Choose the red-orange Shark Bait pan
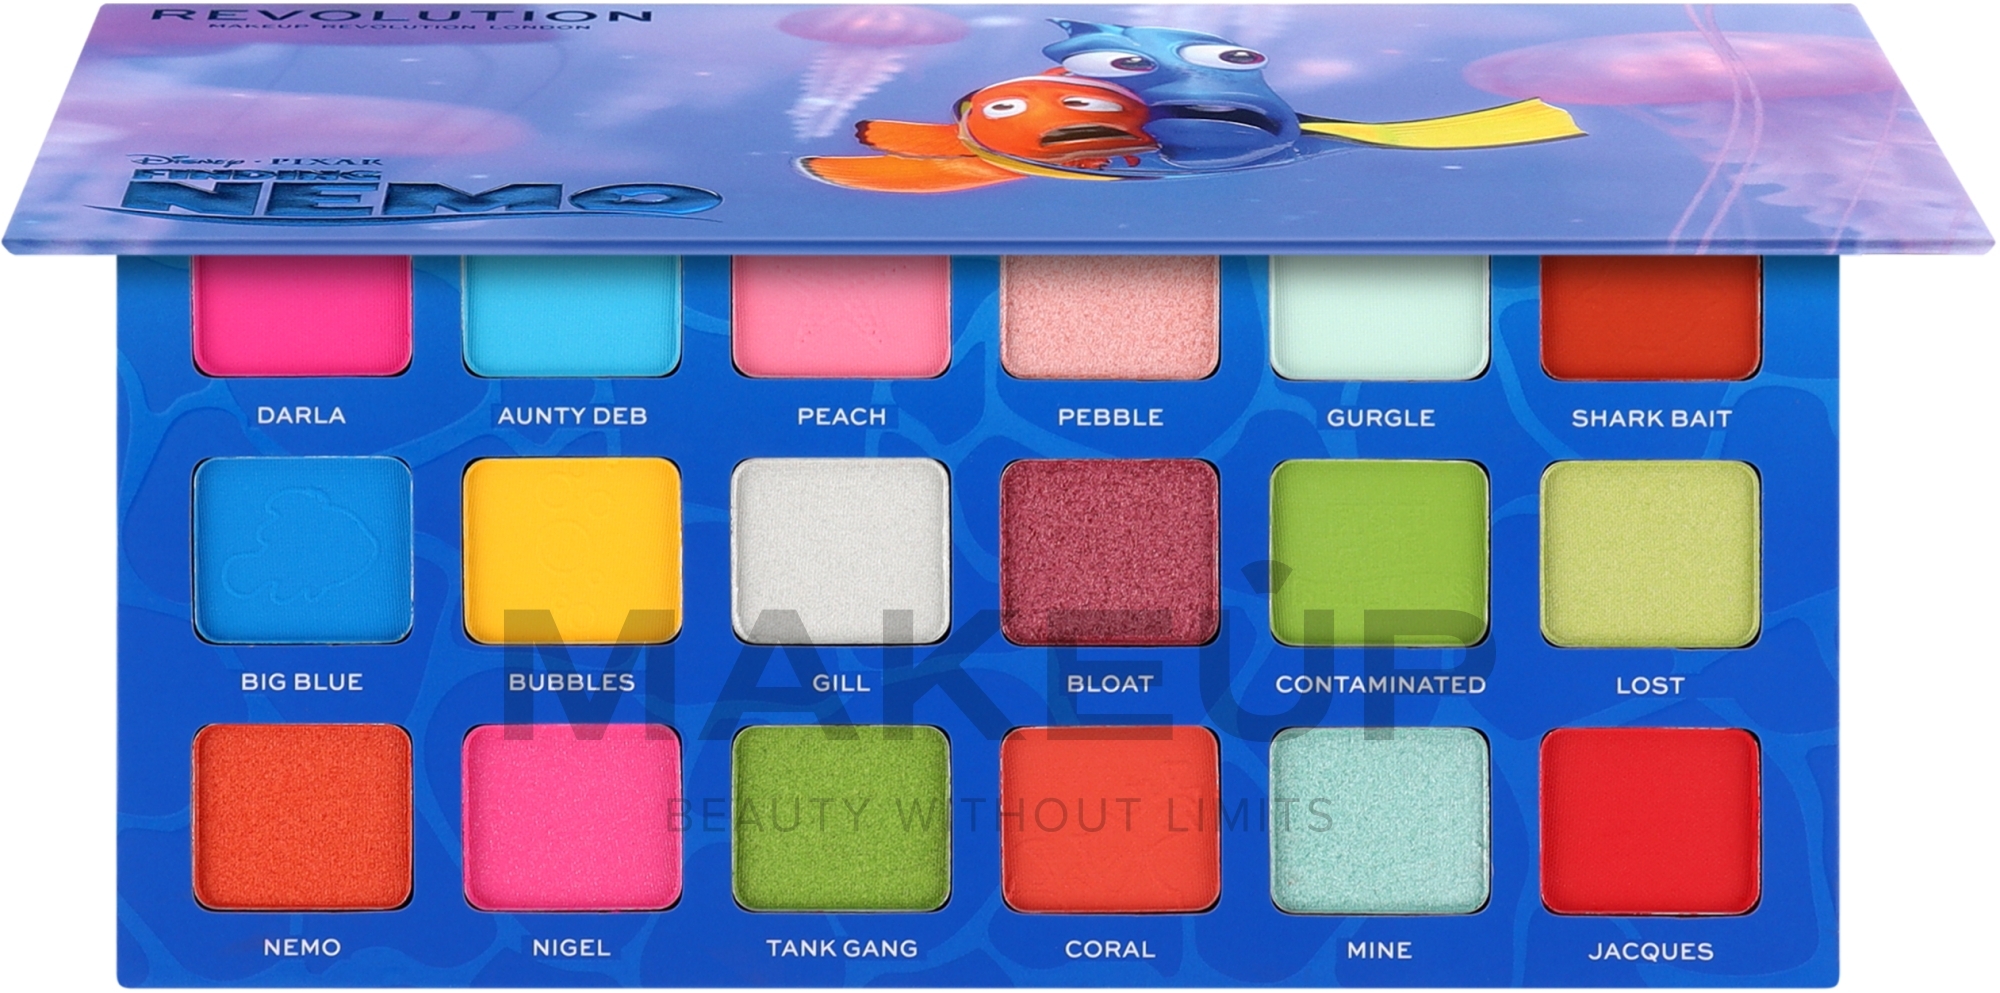Image resolution: width=2000 pixels, height=993 pixels. click(1651, 317)
